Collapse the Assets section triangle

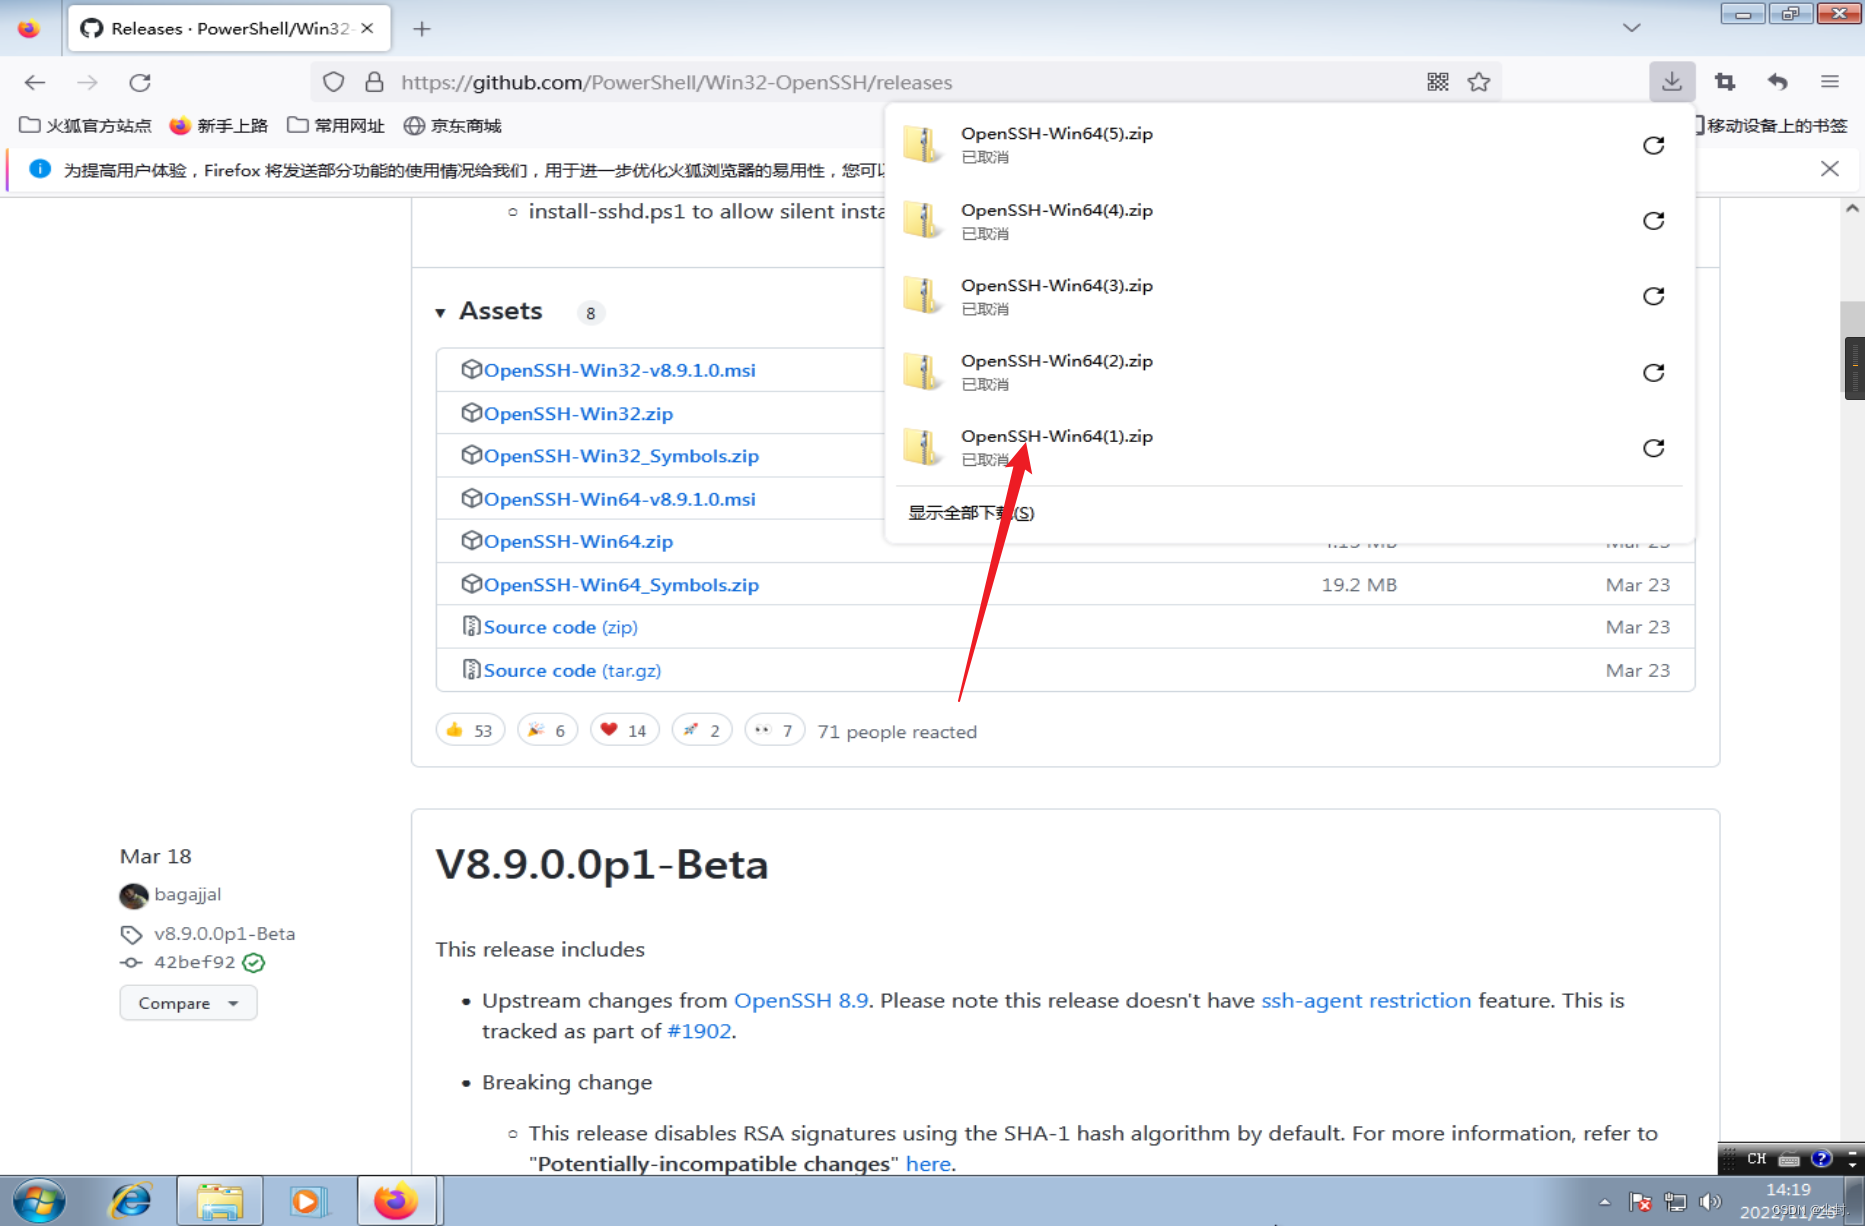point(440,313)
